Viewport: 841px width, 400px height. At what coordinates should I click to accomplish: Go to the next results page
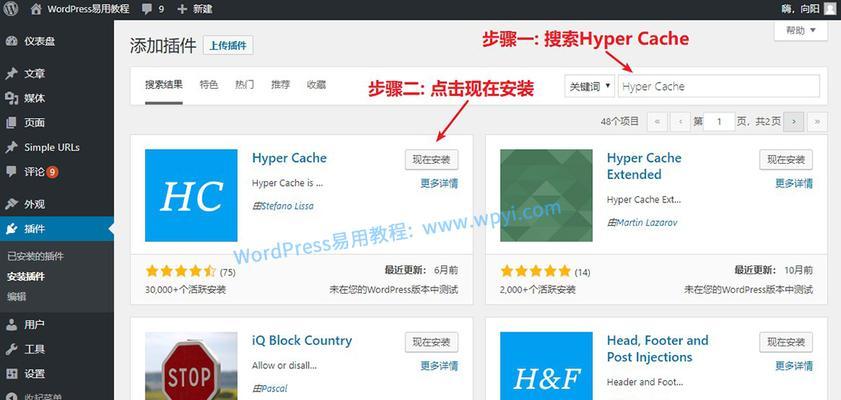(794, 122)
